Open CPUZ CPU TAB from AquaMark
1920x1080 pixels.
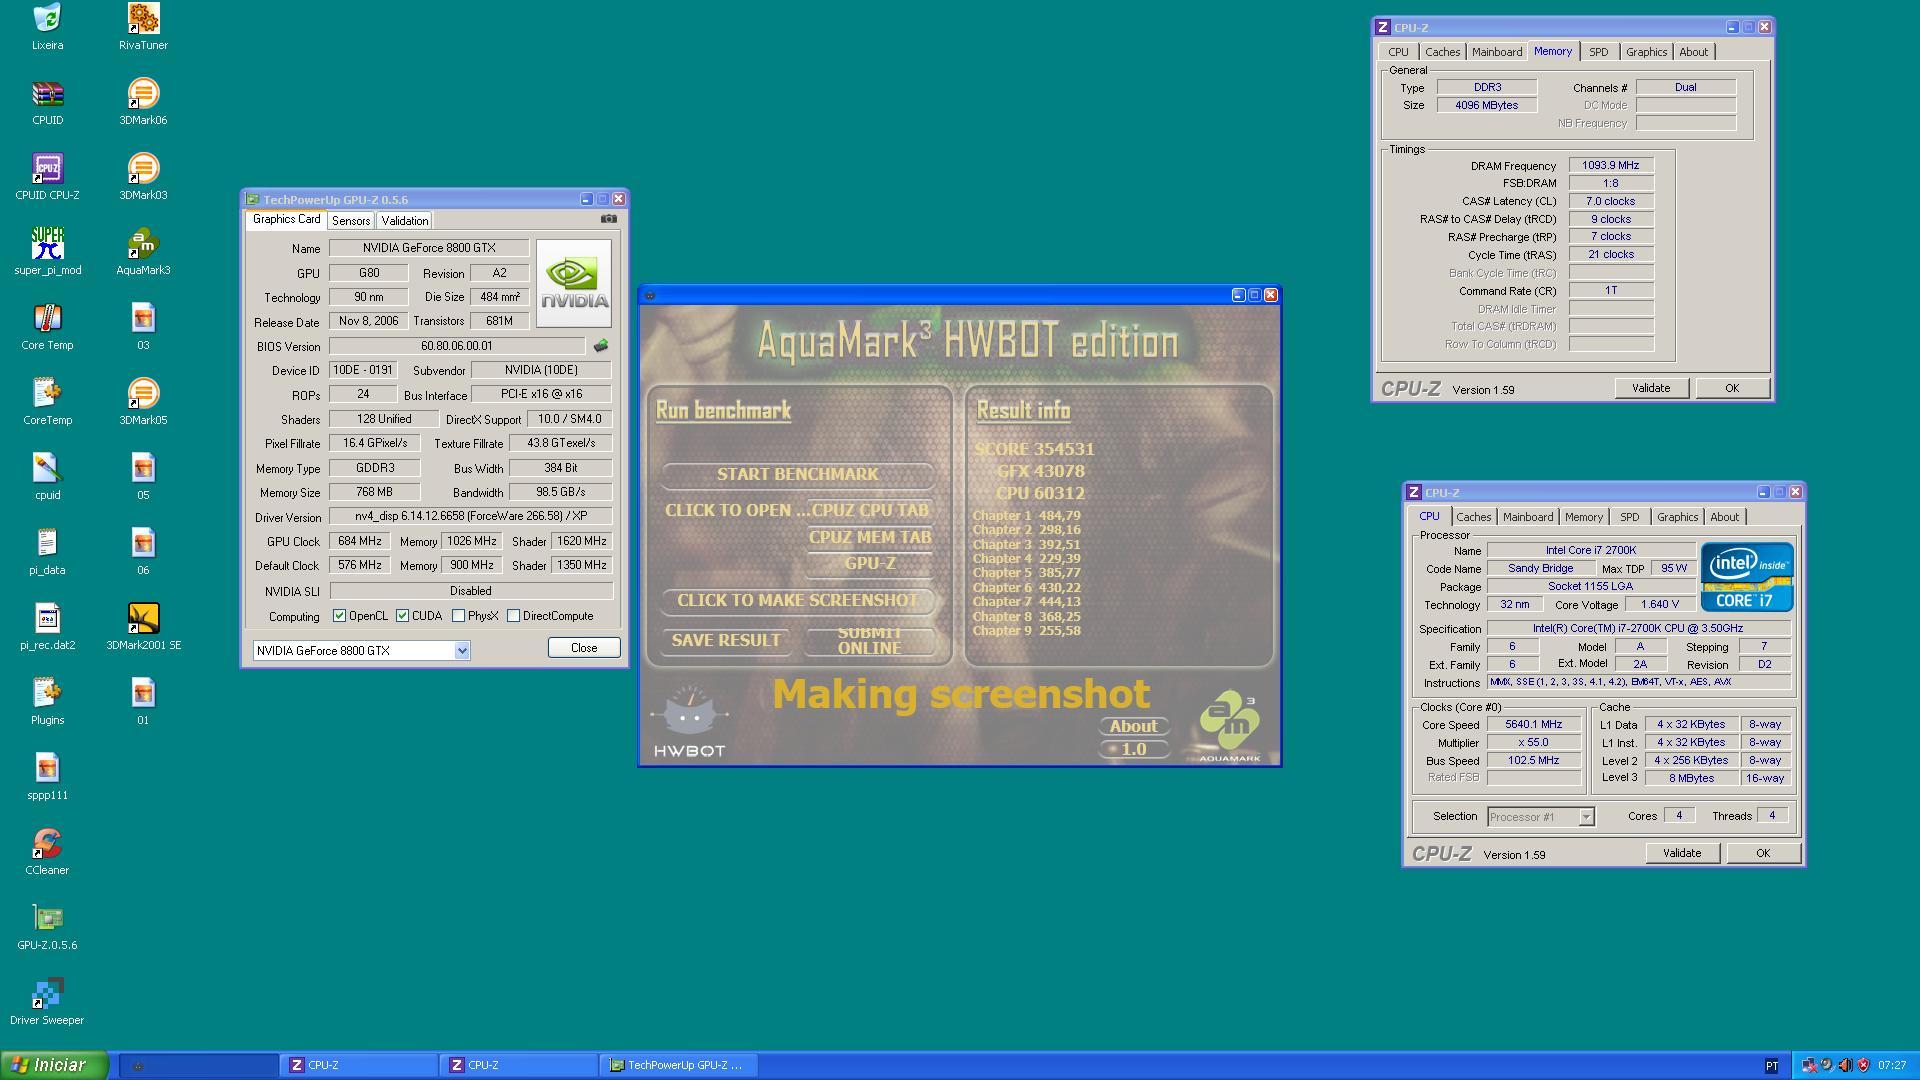pos(870,510)
